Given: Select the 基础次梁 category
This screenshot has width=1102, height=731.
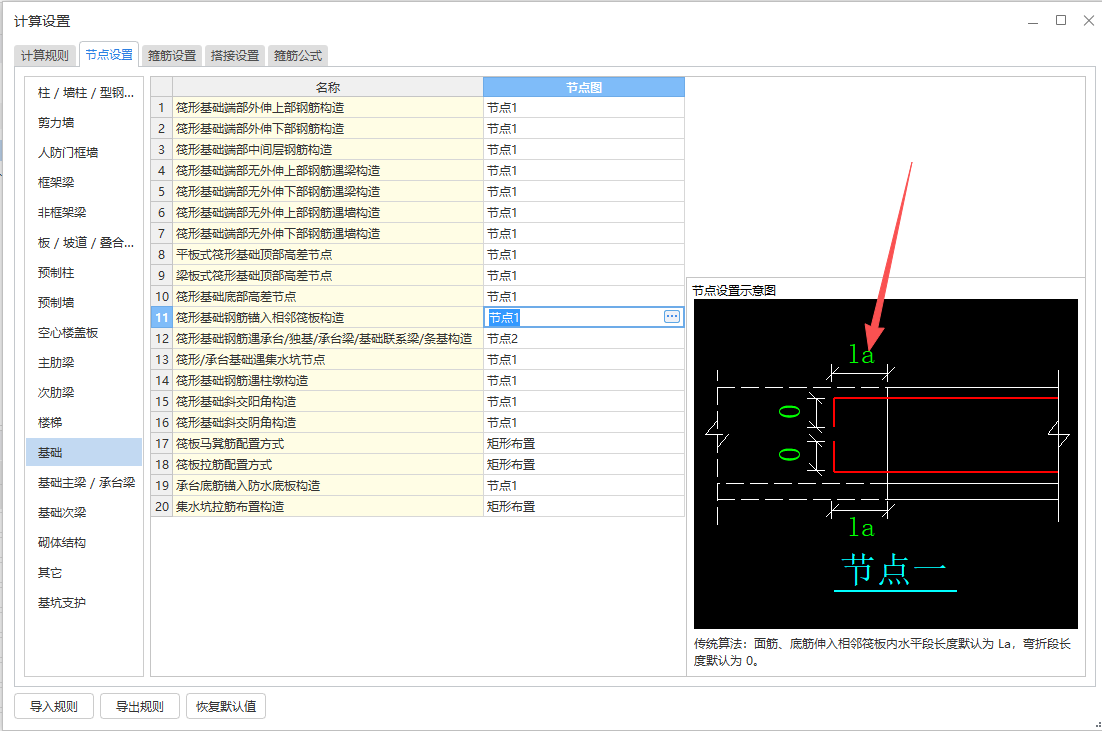Looking at the screenshot, I should [x=84, y=512].
